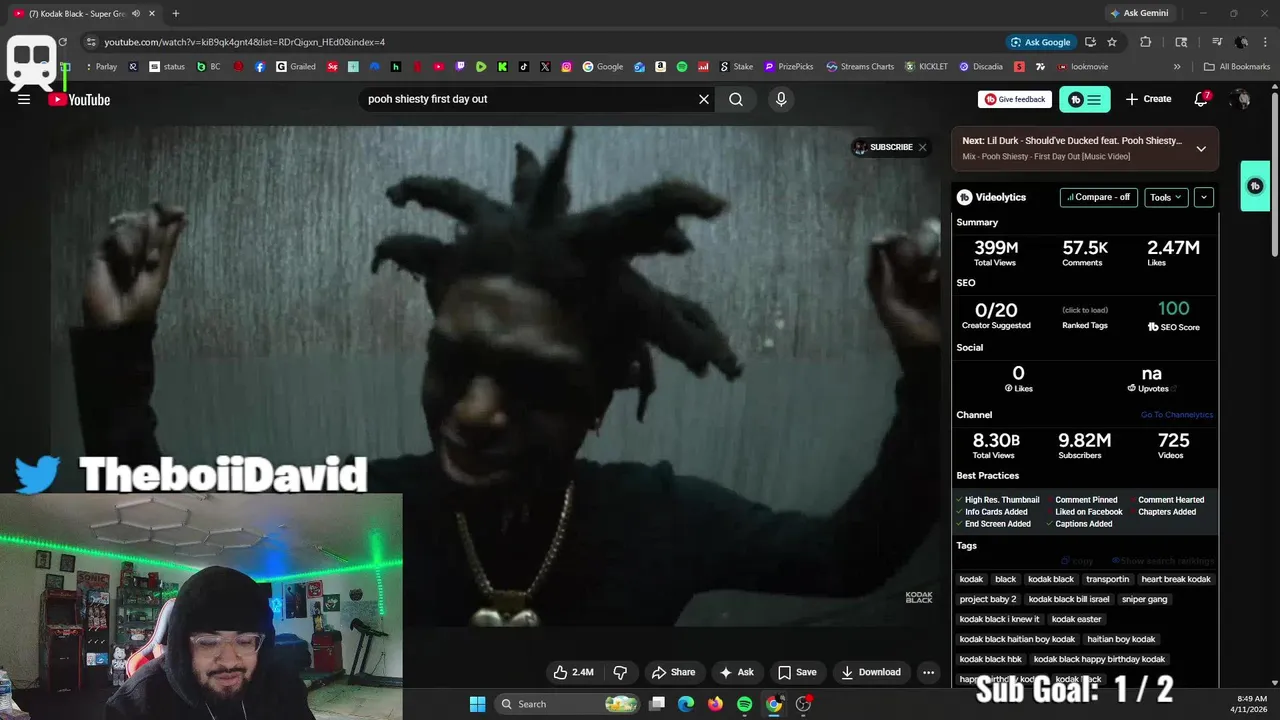
Task: Open Firefox from taskbar
Action: (715, 704)
